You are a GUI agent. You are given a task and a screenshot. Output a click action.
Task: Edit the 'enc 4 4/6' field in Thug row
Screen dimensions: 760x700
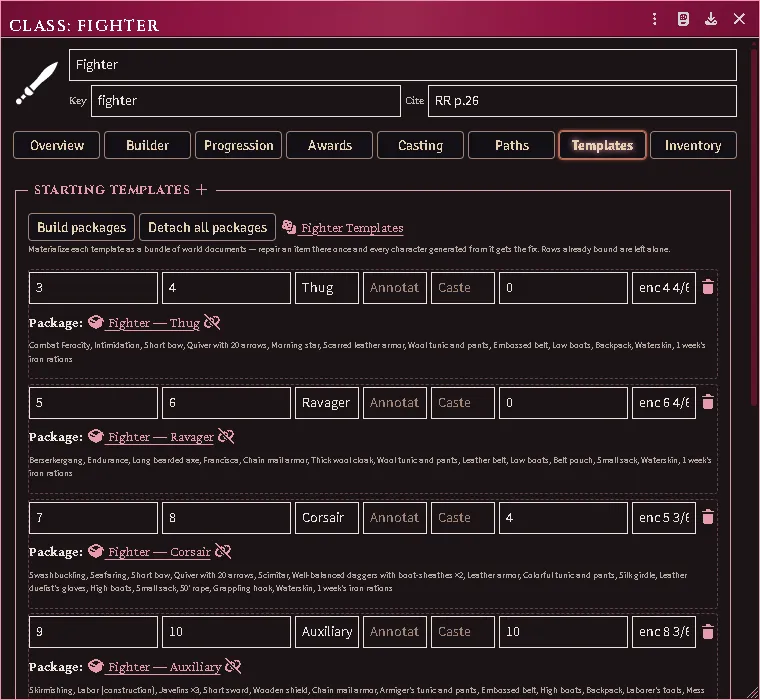click(664, 287)
